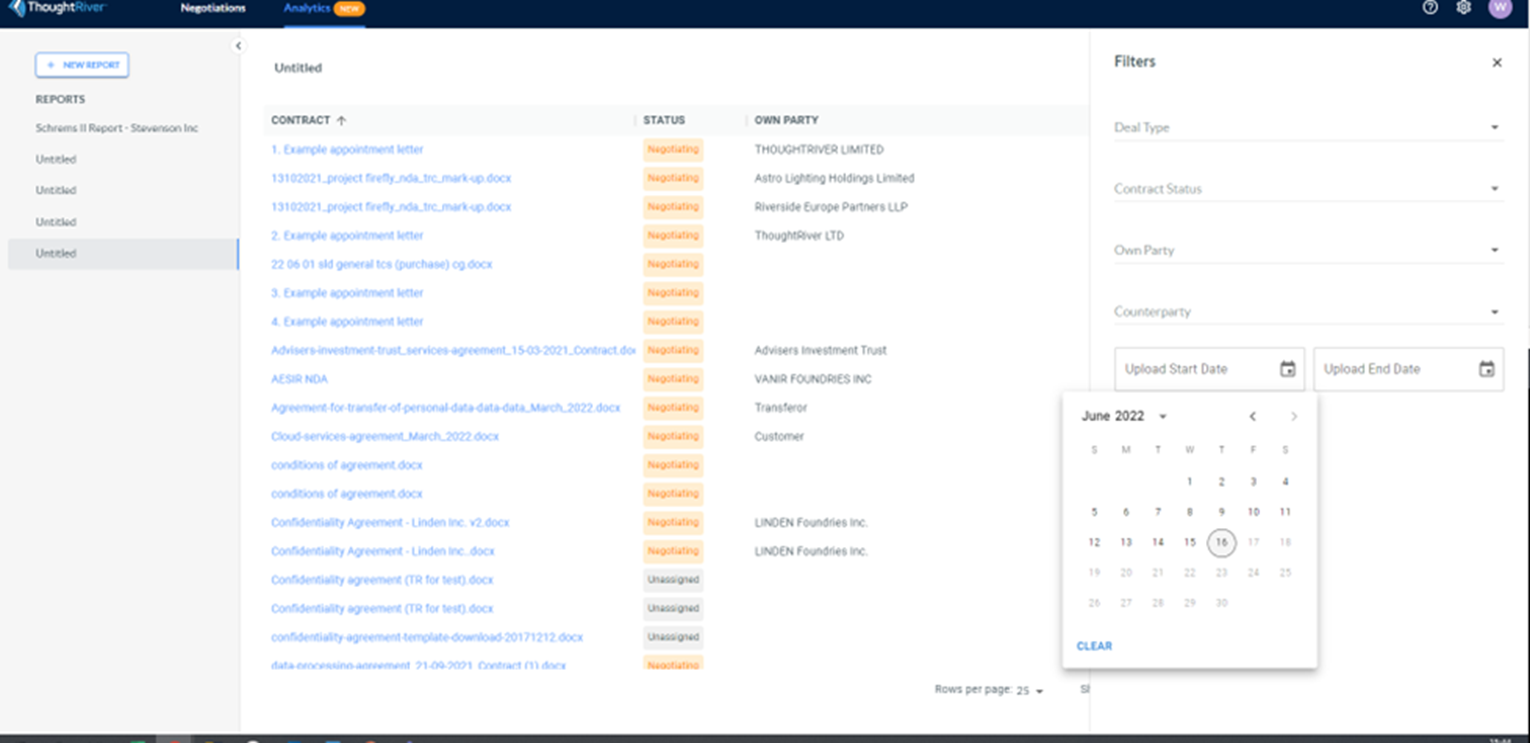
Task: Expand the Counterparty dropdown
Action: 1308,312
